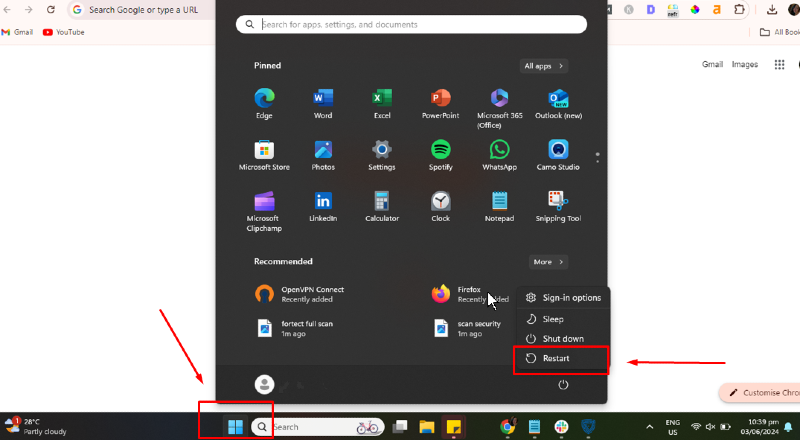Open Chrome extensions puzzle icon
The width and height of the screenshot is (800, 440).
tap(739, 9)
